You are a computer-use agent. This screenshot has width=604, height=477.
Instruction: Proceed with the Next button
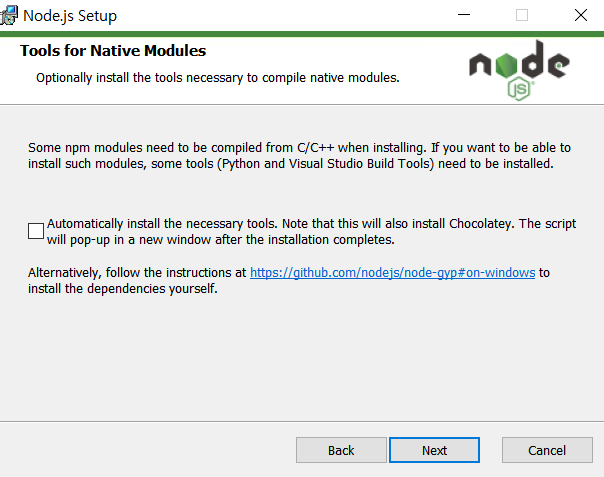click(434, 450)
